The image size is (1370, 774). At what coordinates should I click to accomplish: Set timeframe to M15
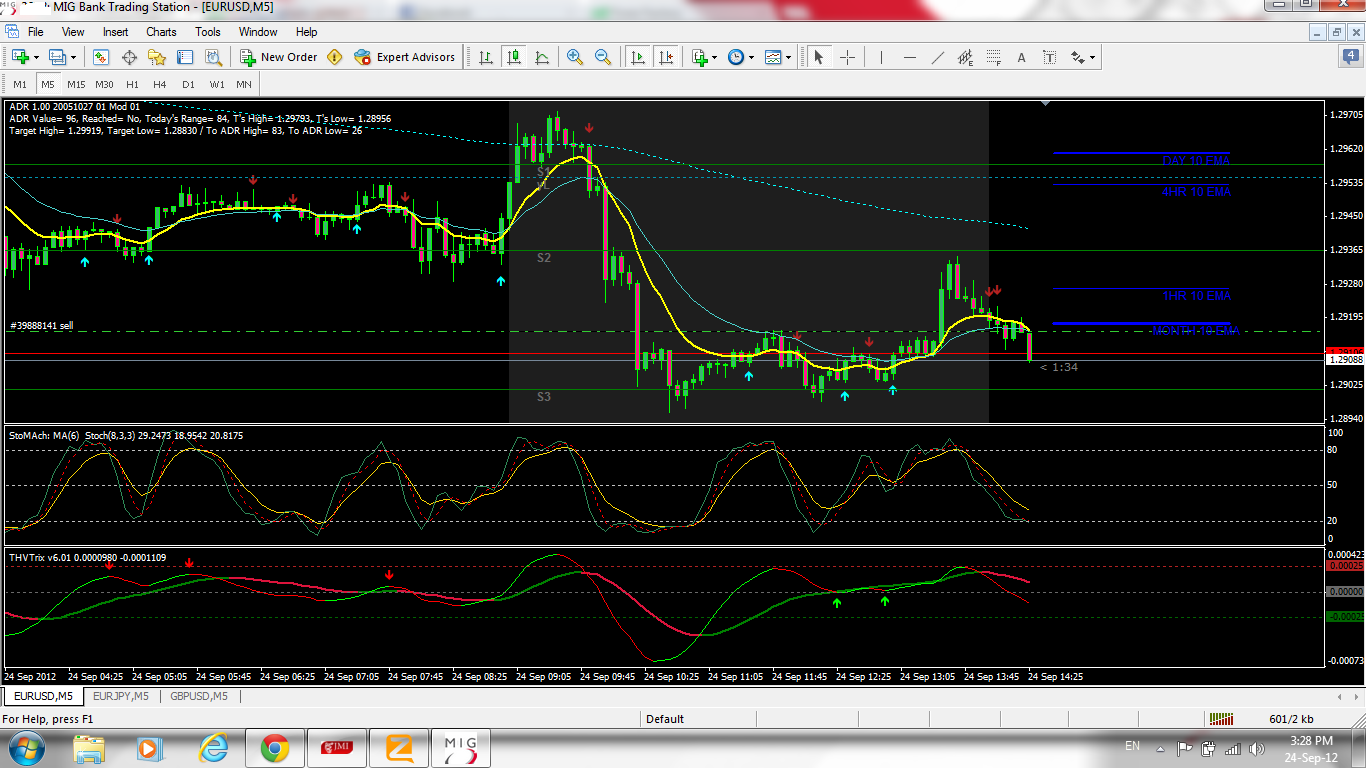tap(76, 84)
